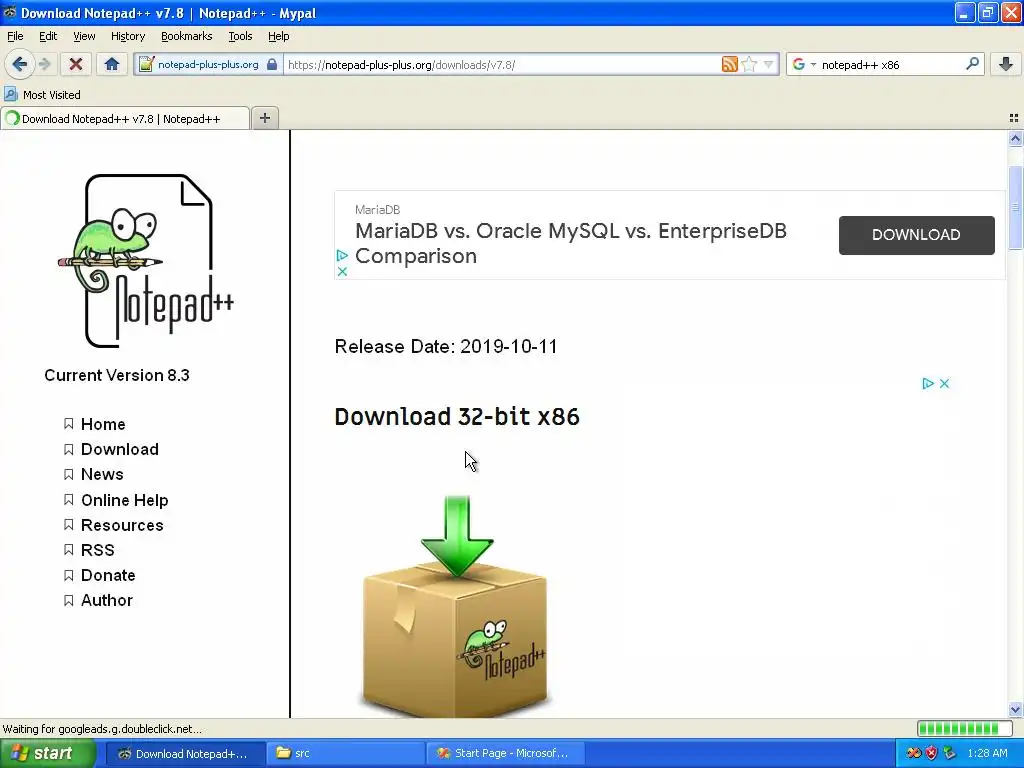
Task: Click the Forward navigation arrow
Action: (x=44, y=64)
